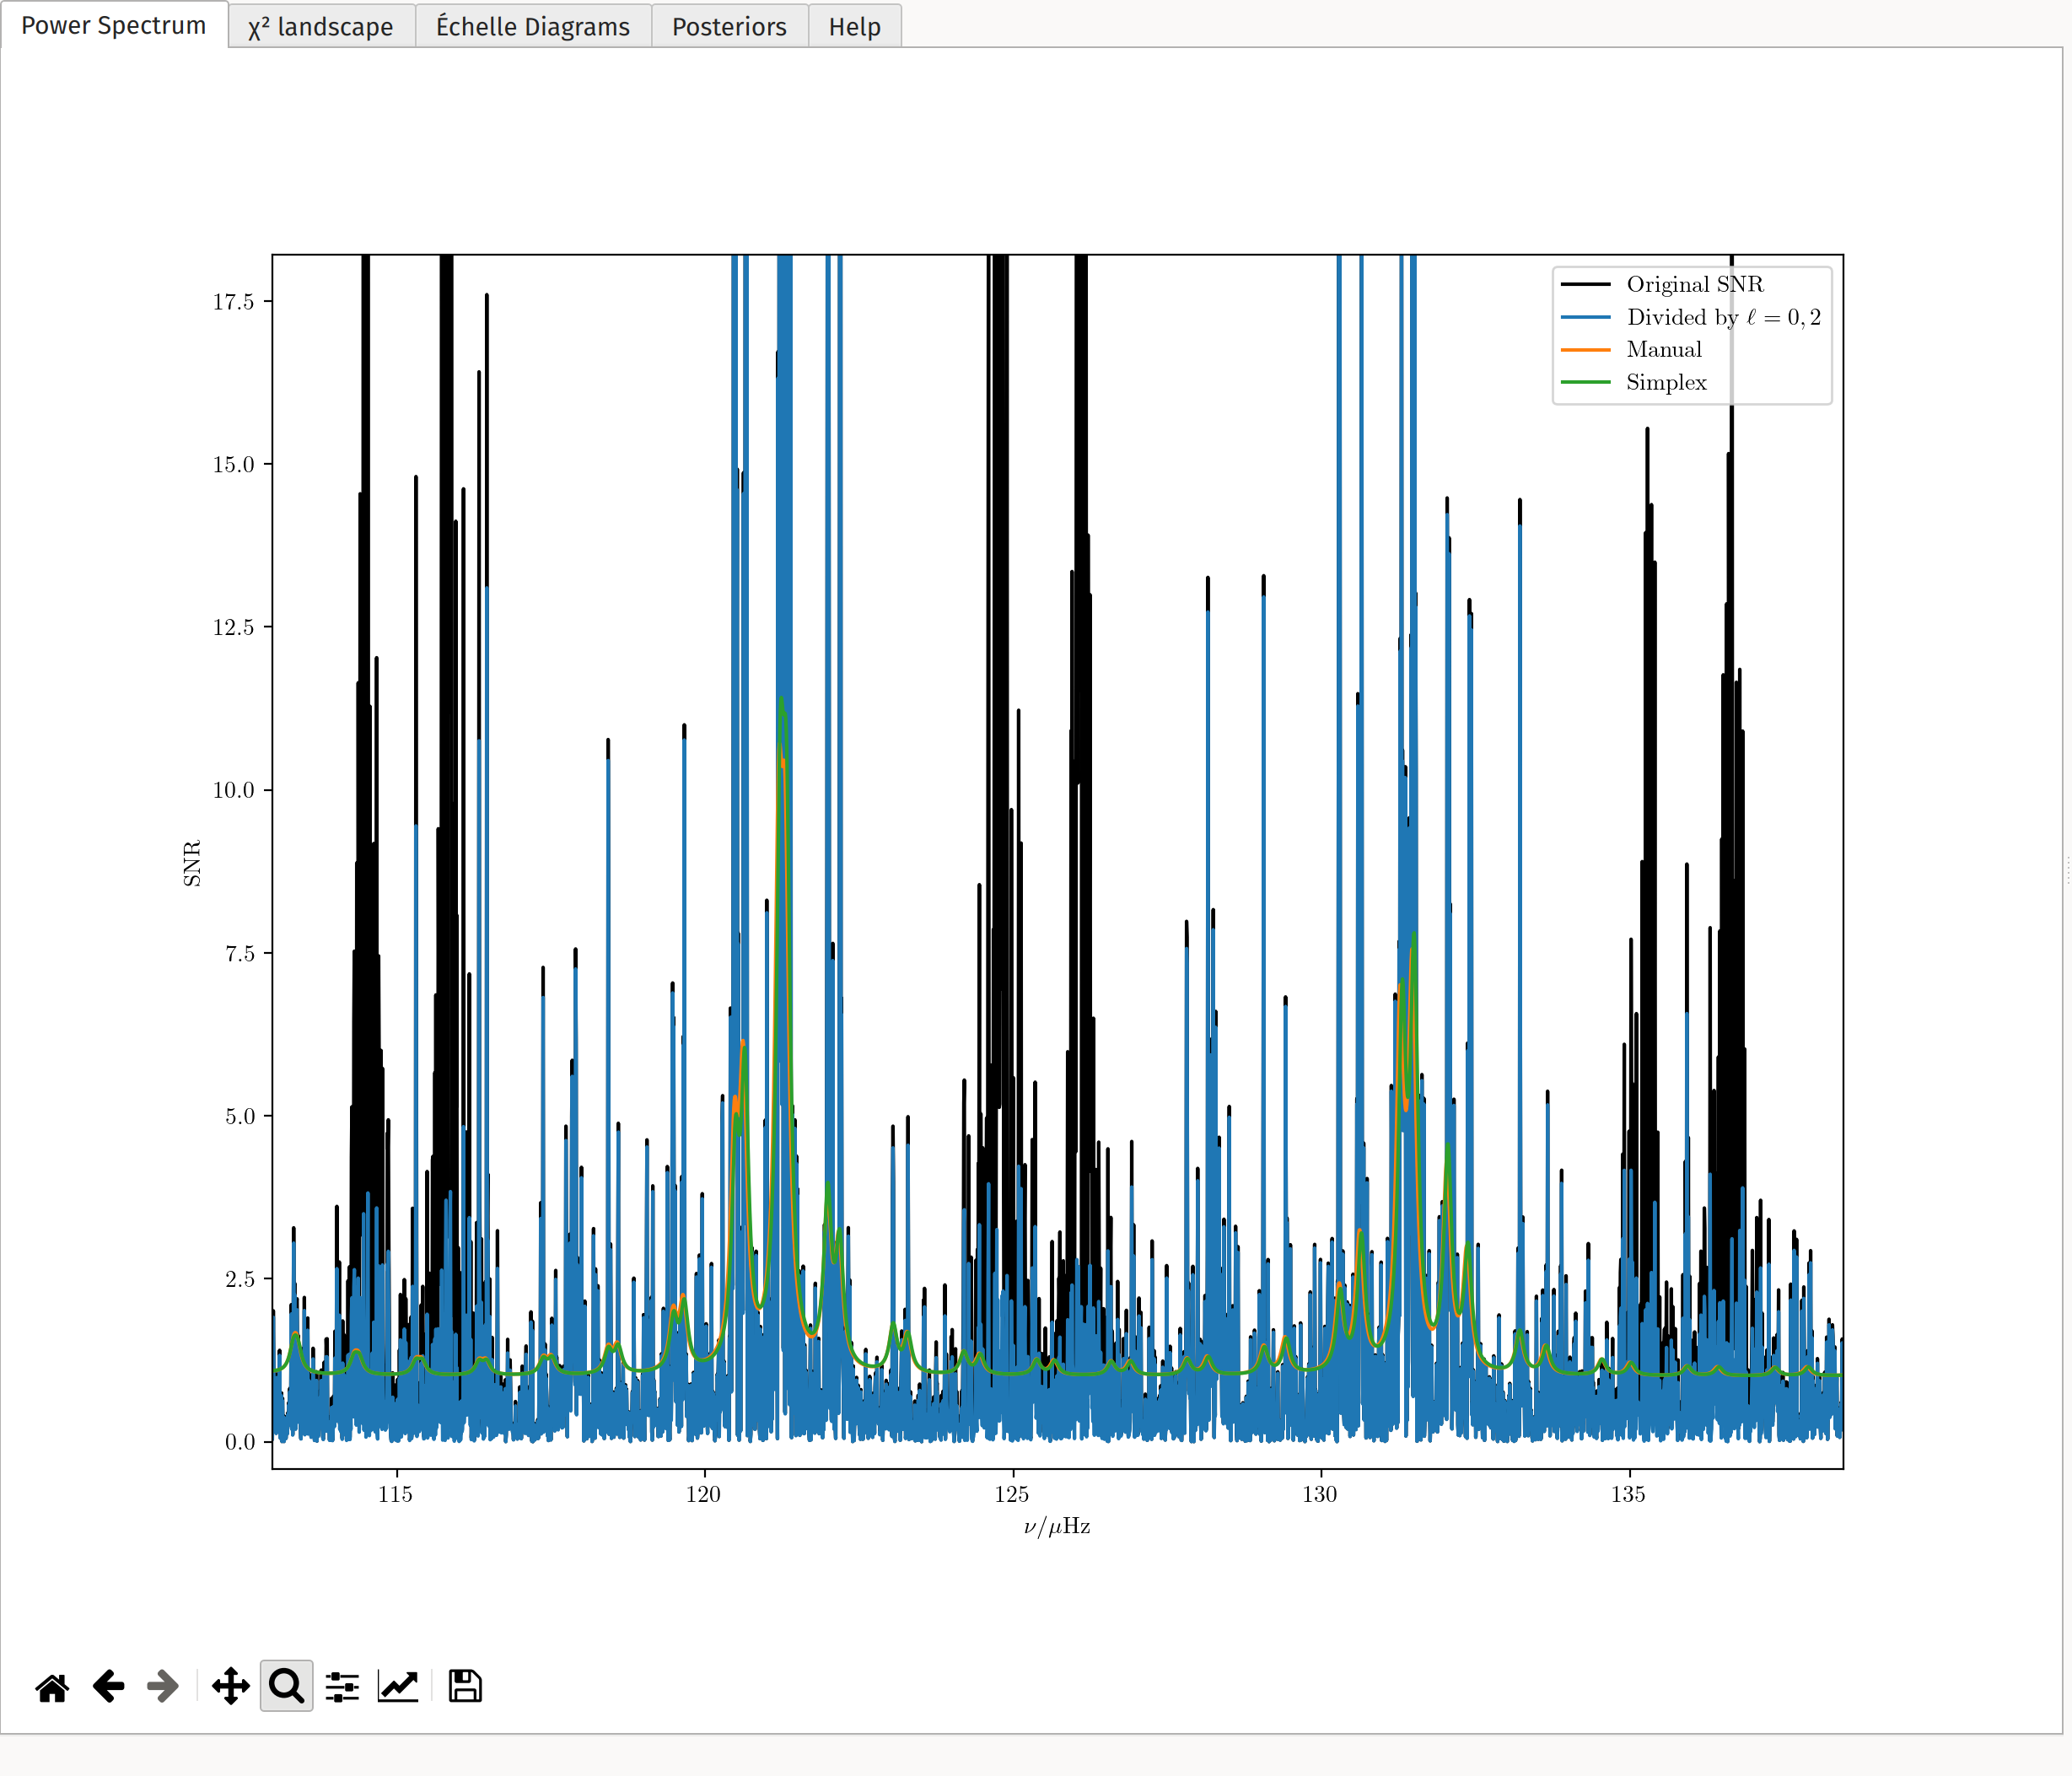
Task: Click the x-axis tick label 125
Action: 1011,1494
